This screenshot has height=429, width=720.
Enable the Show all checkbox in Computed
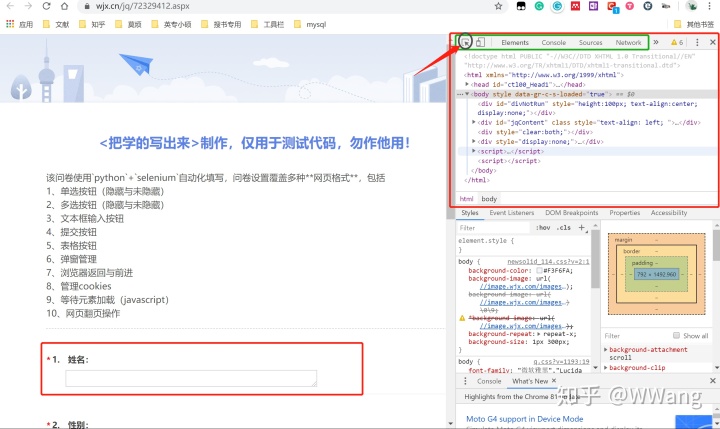tap(676, 335)
